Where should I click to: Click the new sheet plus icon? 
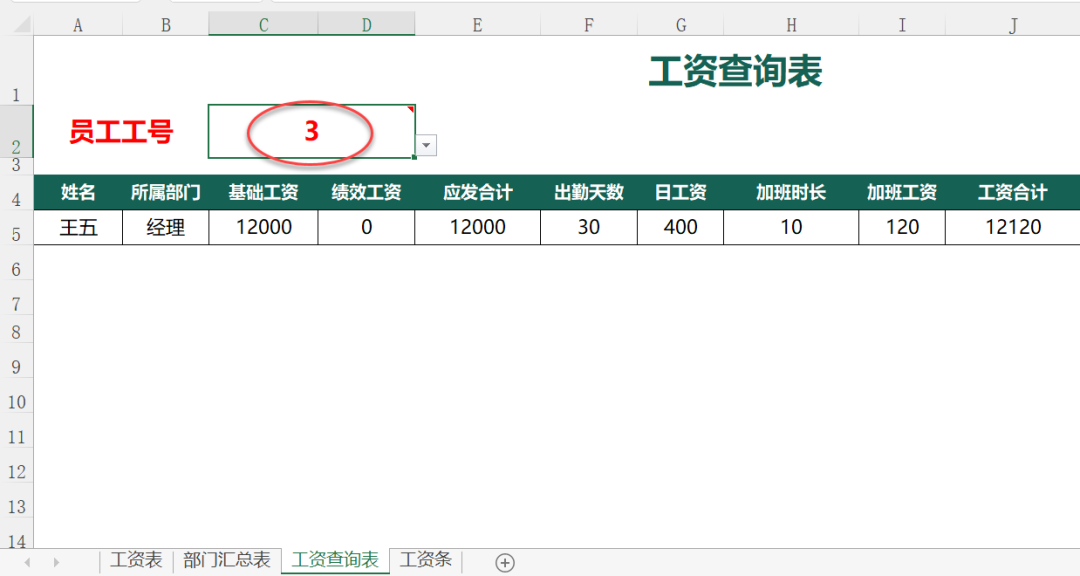(505, 563)
